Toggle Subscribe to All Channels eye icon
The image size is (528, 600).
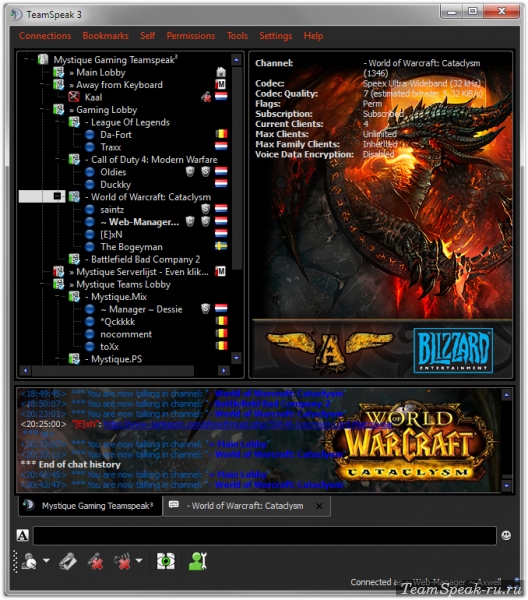[166, 561]
